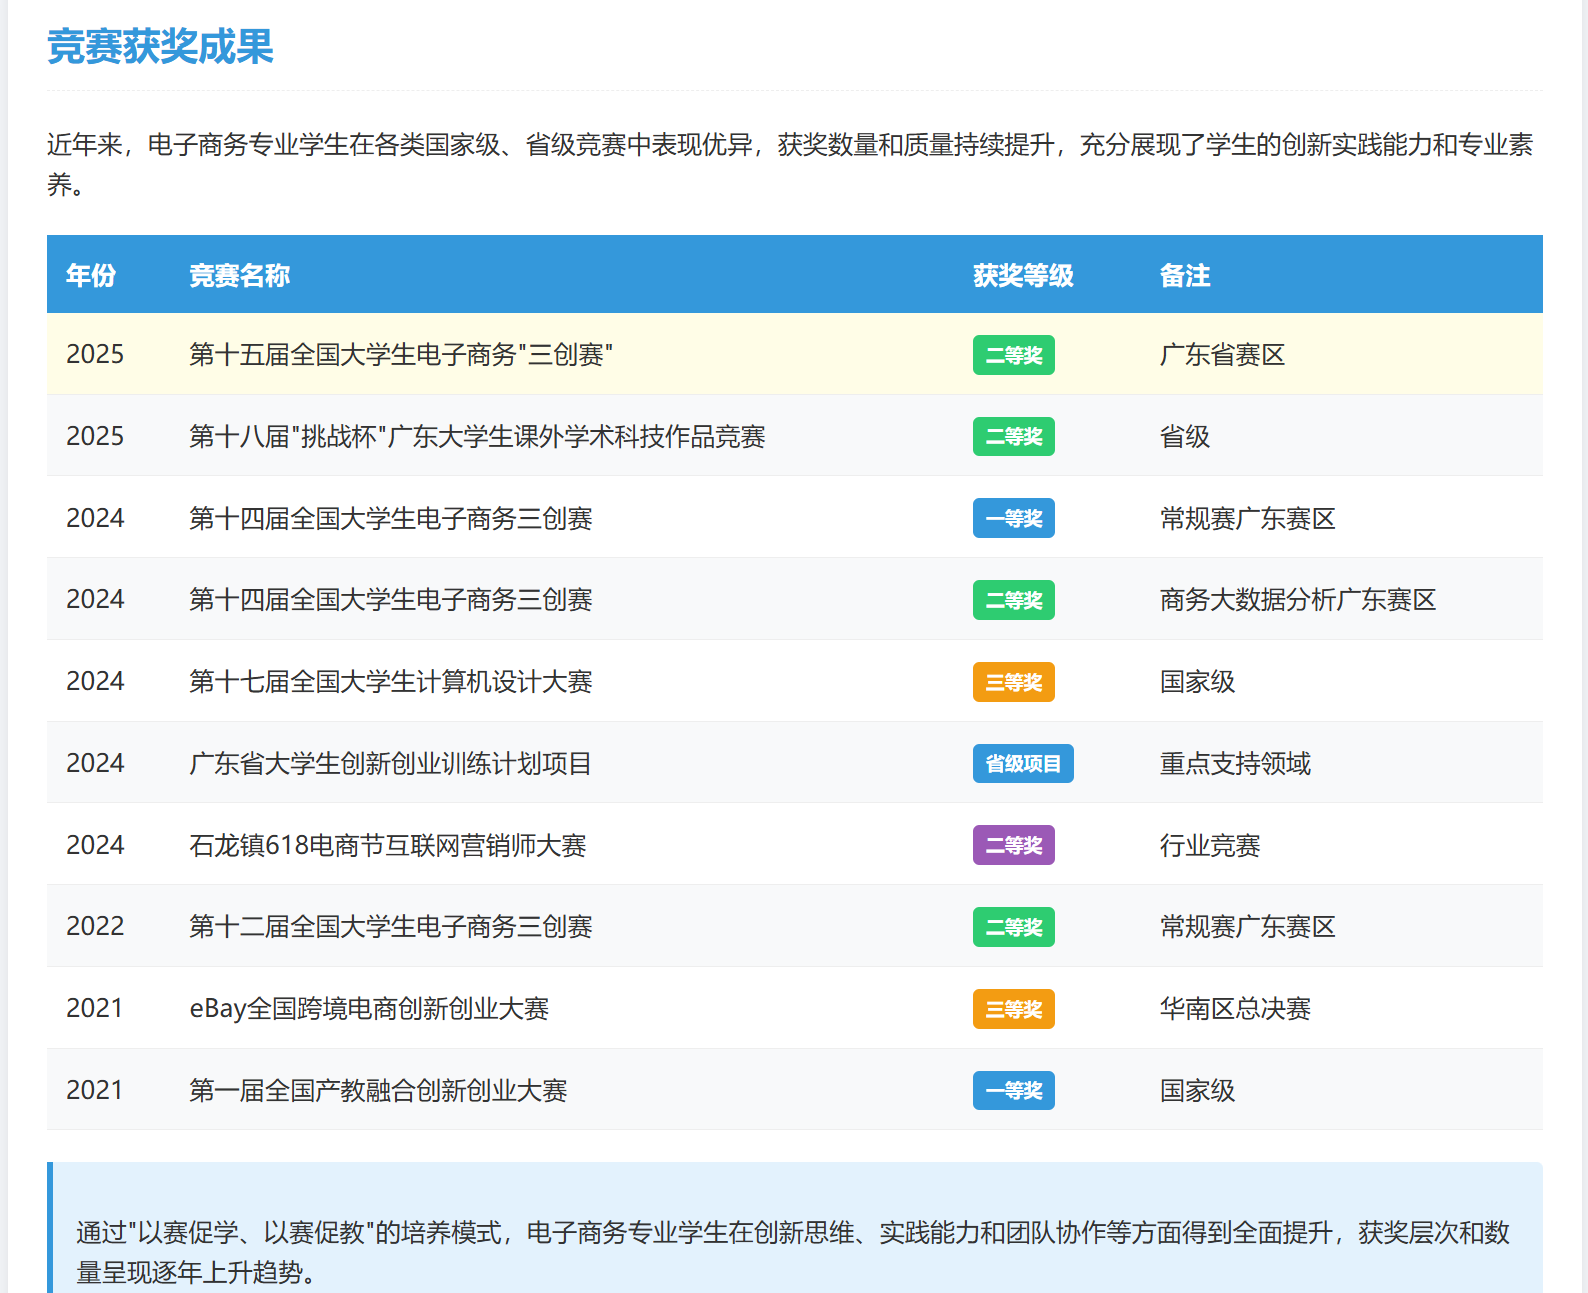Click 三等奖 badge in the eBay competition row
Screen dimensions: 1588x1293
pyautogui.click(x=1013, y=1009)
